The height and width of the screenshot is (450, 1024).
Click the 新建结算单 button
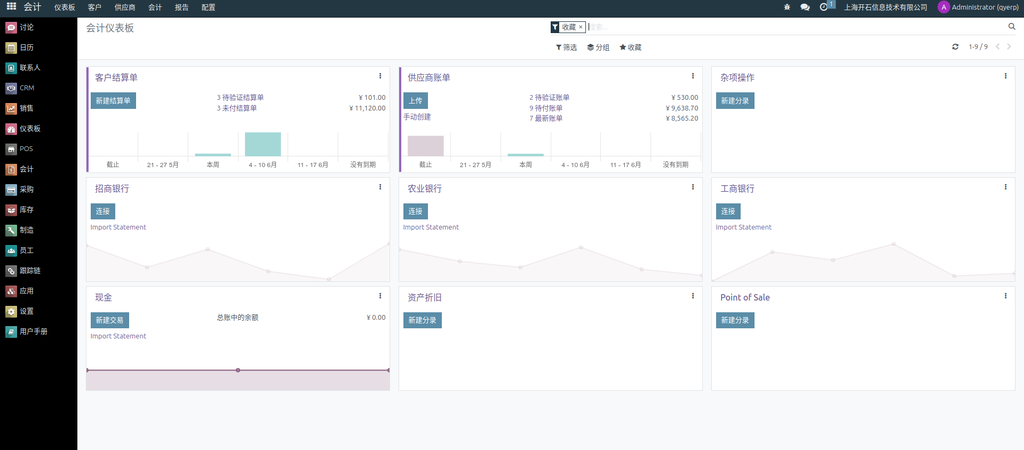(113, 100)
